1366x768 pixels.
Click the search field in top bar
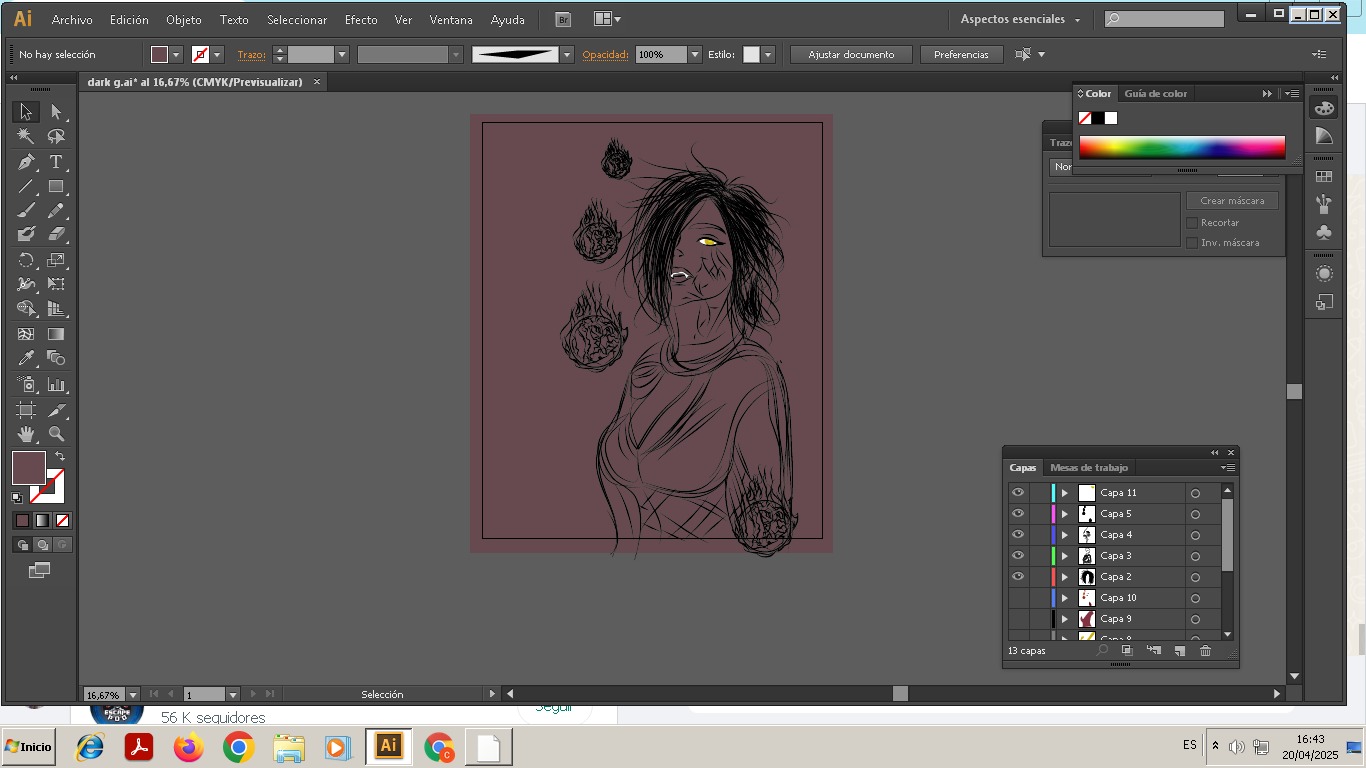1165,19
